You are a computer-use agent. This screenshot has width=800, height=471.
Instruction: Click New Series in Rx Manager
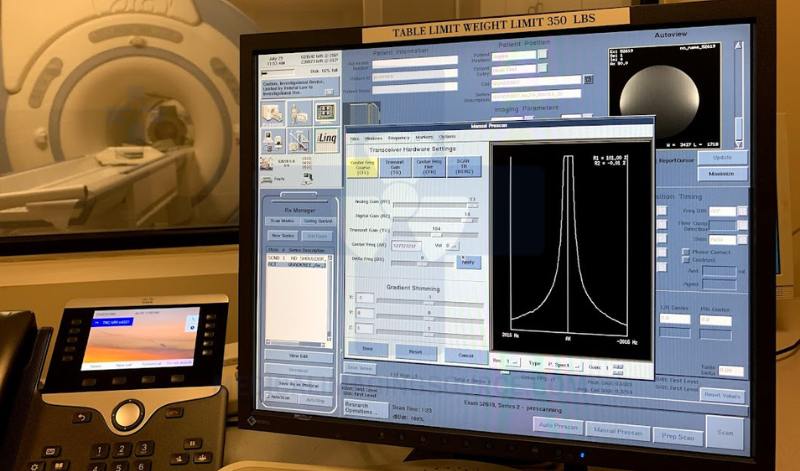pyautogui.click(x=283, y=236)
